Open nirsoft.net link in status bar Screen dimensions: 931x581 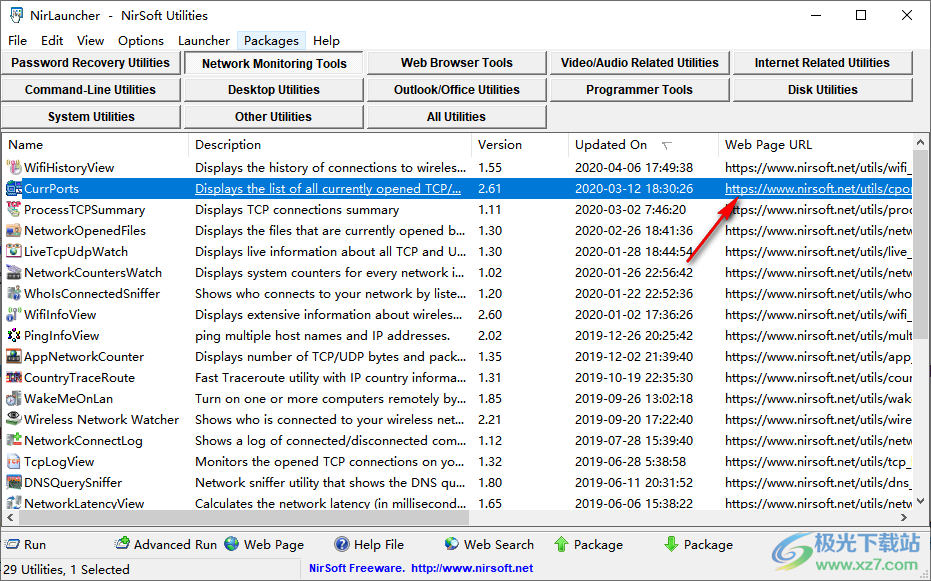click(472, 568)
